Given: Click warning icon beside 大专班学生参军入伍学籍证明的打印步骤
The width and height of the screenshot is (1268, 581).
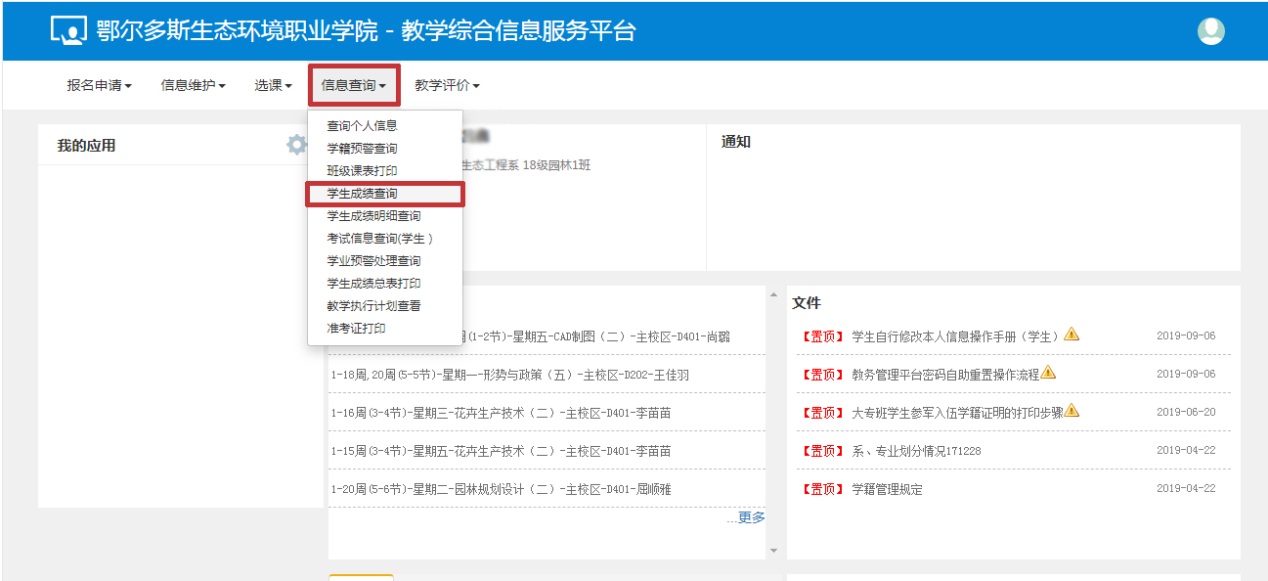Looking at the screenshot, I should [x=1071, y=410].
